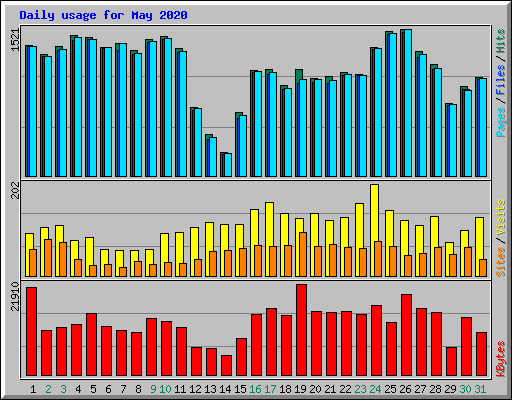
Task: Select the cyan hits bar for day 26
Action: tap(408, 103)
